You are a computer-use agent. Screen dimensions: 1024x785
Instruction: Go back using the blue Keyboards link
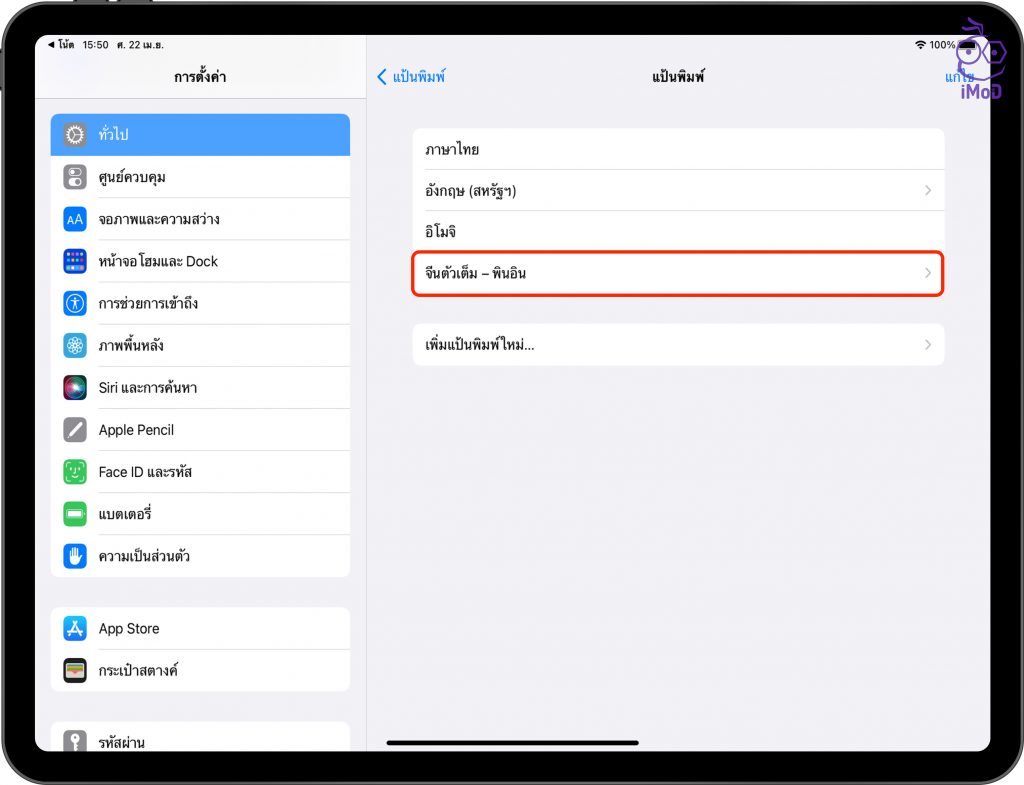pyautogui.click(x=411, y=76)
